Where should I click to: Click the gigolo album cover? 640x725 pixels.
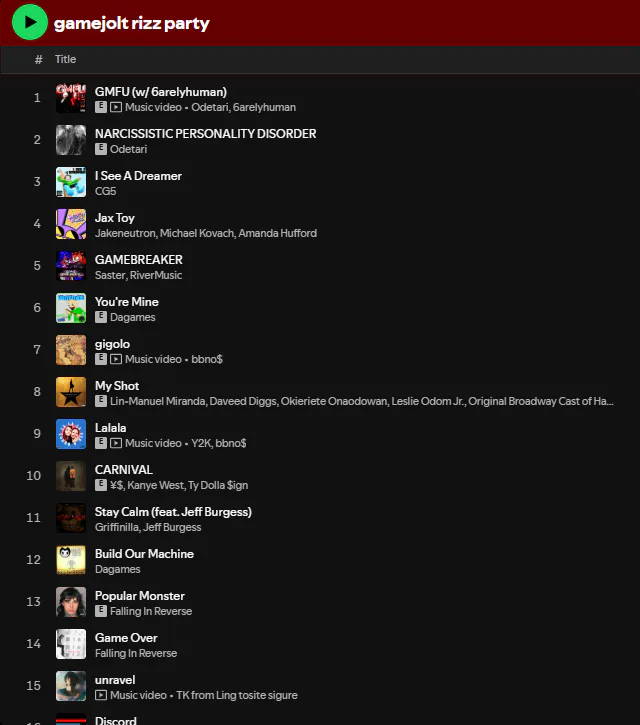pos(71,350)
